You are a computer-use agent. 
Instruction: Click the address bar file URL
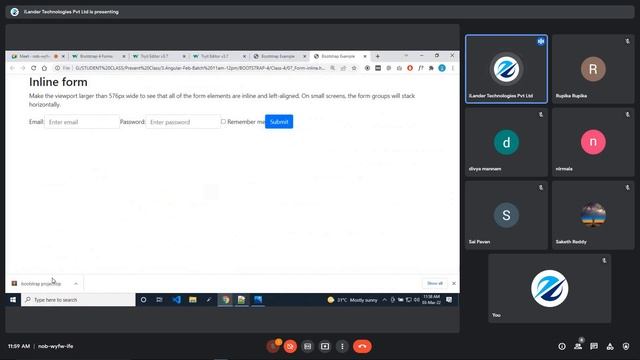tap(199, 68)
